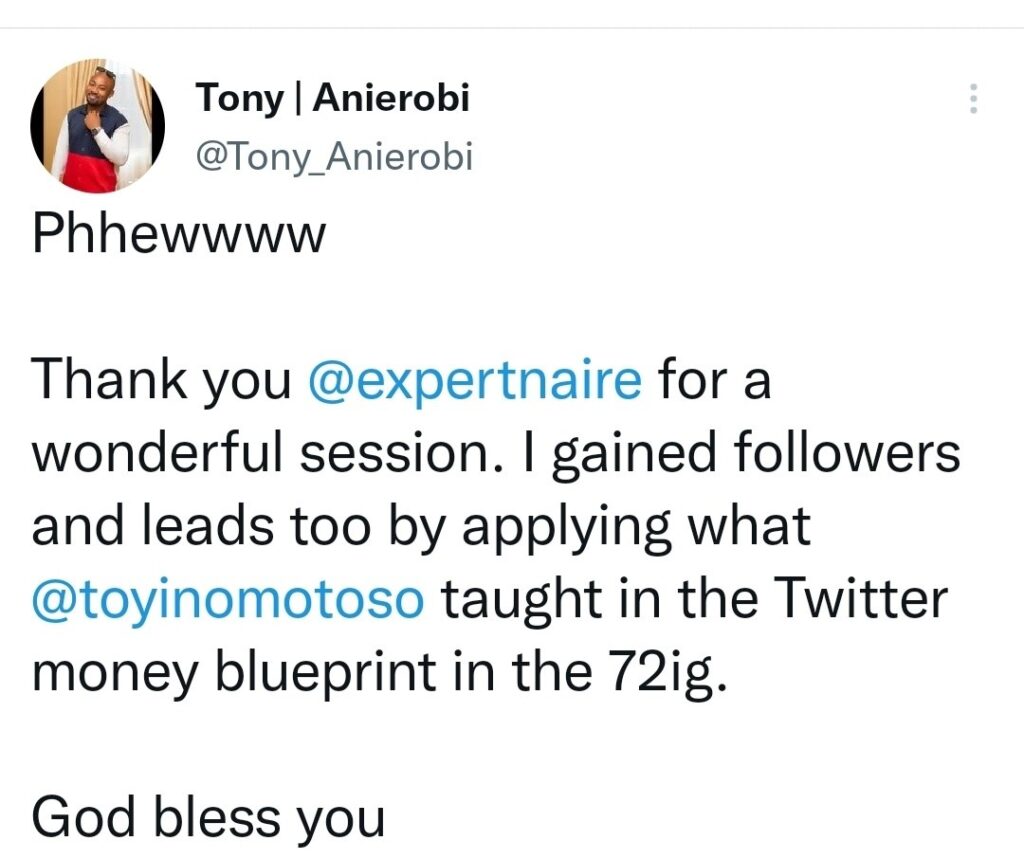Click the words "Thank you" in the tweet

(160, 382)
